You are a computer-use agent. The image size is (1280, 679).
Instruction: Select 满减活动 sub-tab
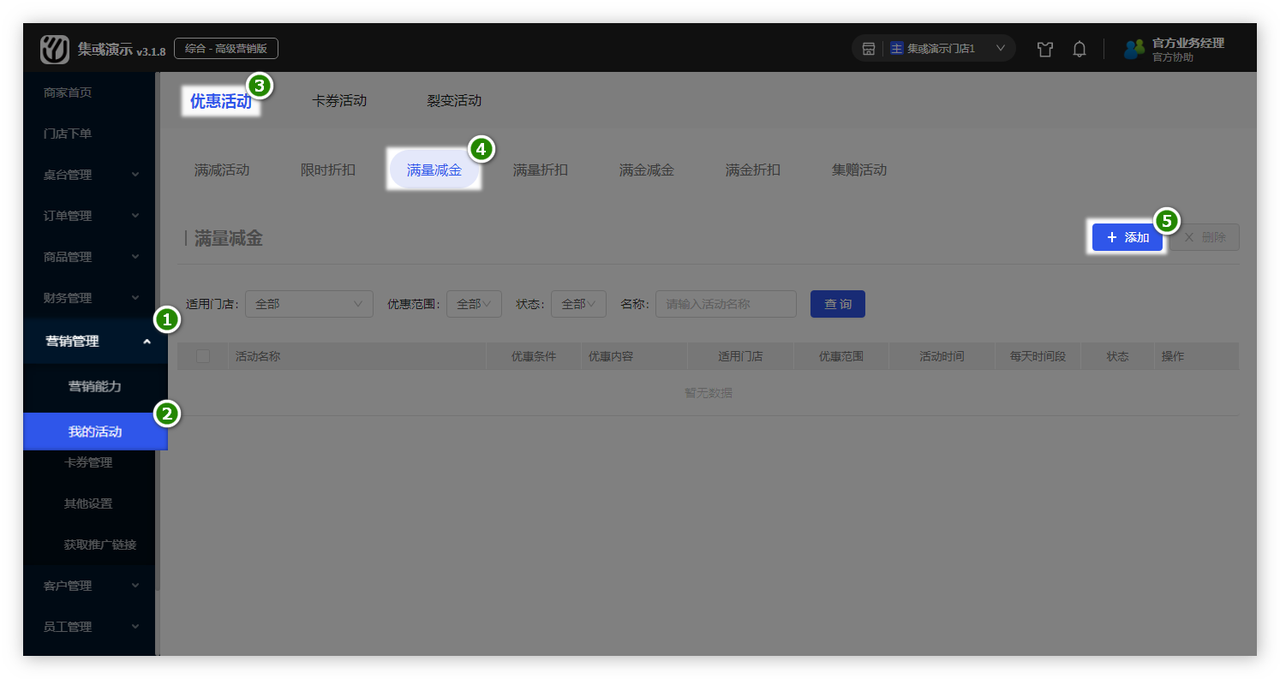(222, 170)
